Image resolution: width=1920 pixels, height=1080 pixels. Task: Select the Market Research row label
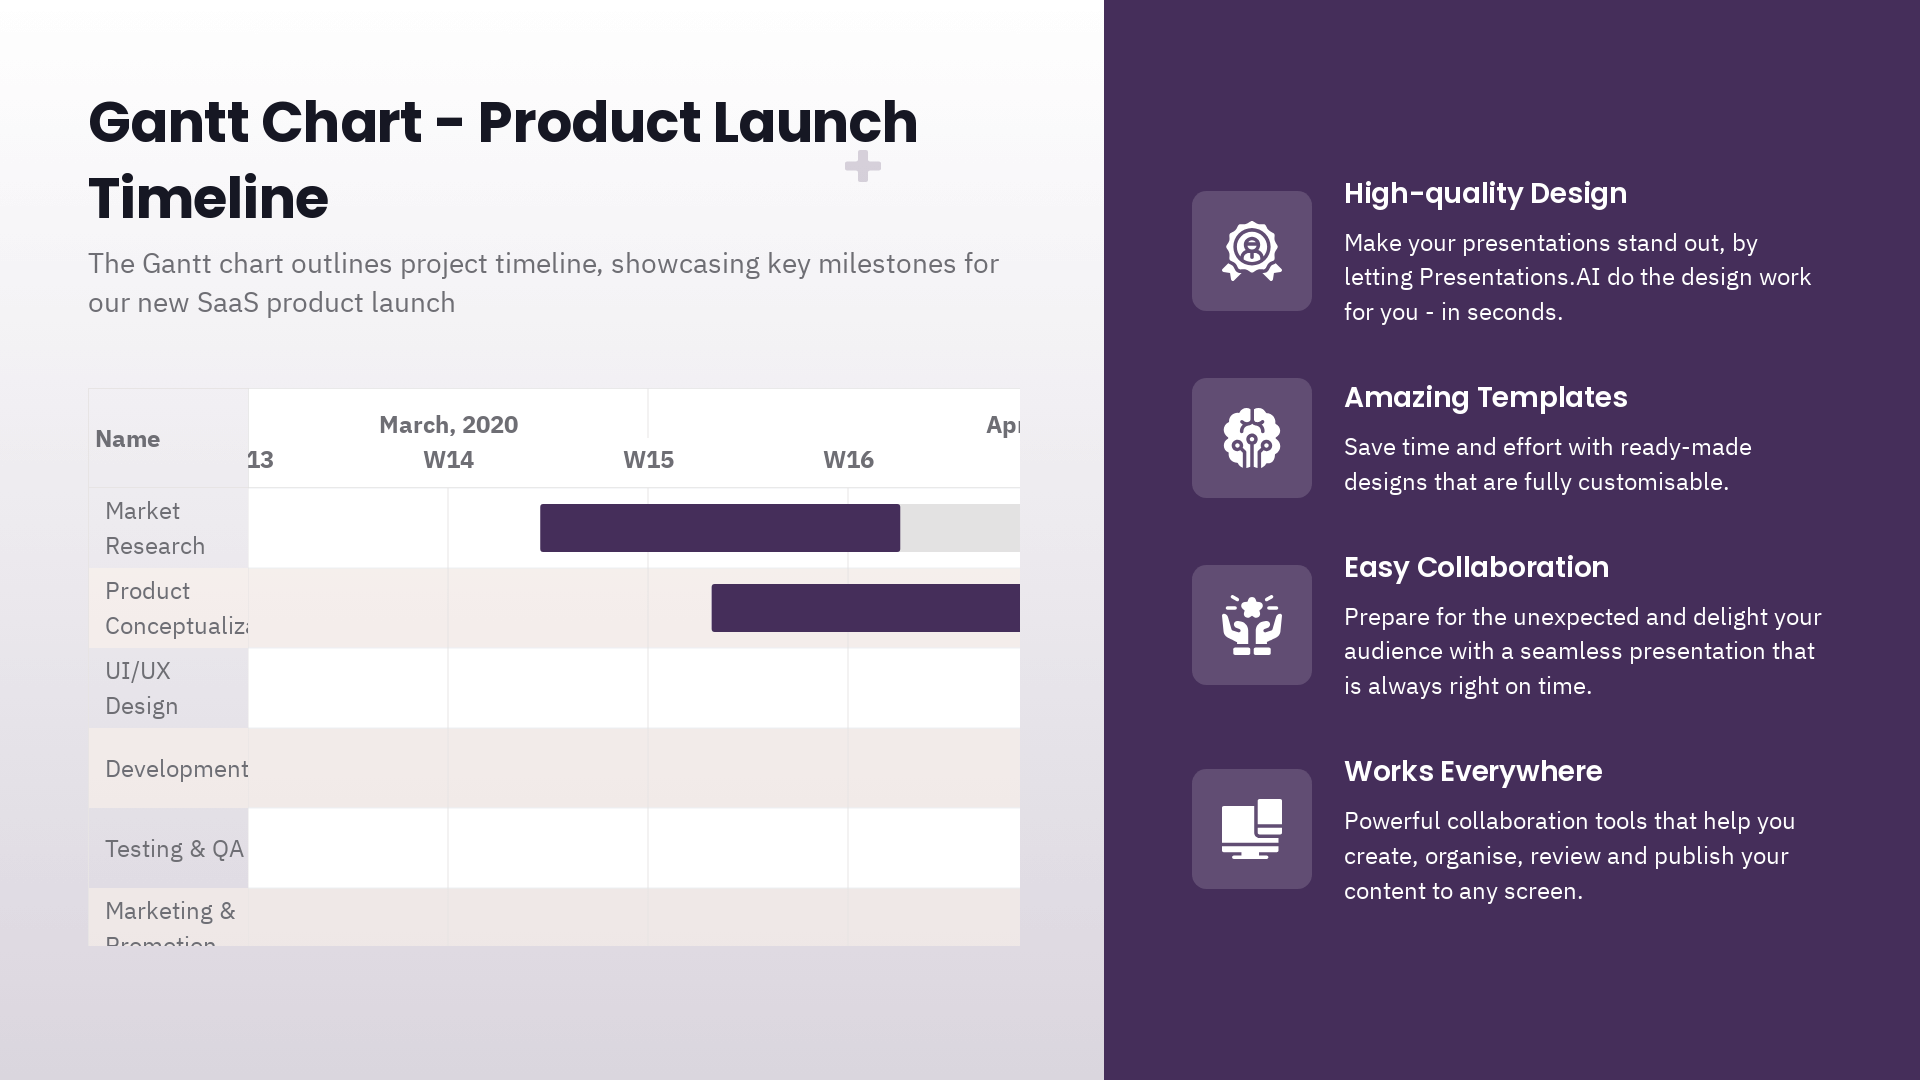pos(155,528)
